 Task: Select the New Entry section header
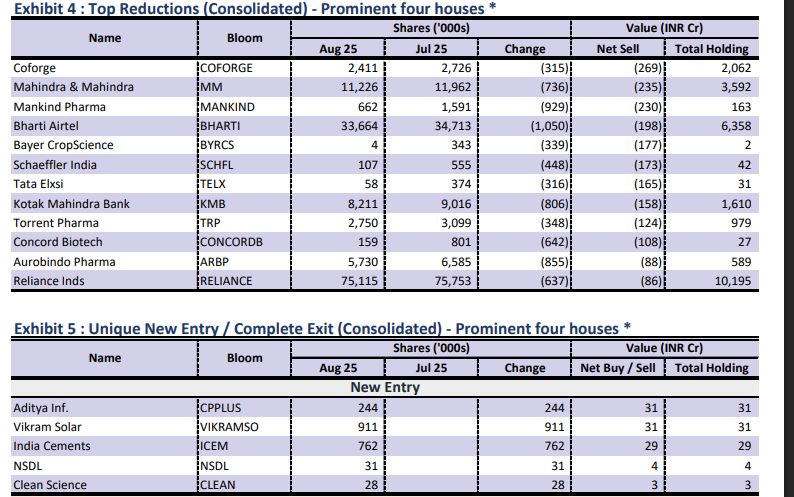384,387
